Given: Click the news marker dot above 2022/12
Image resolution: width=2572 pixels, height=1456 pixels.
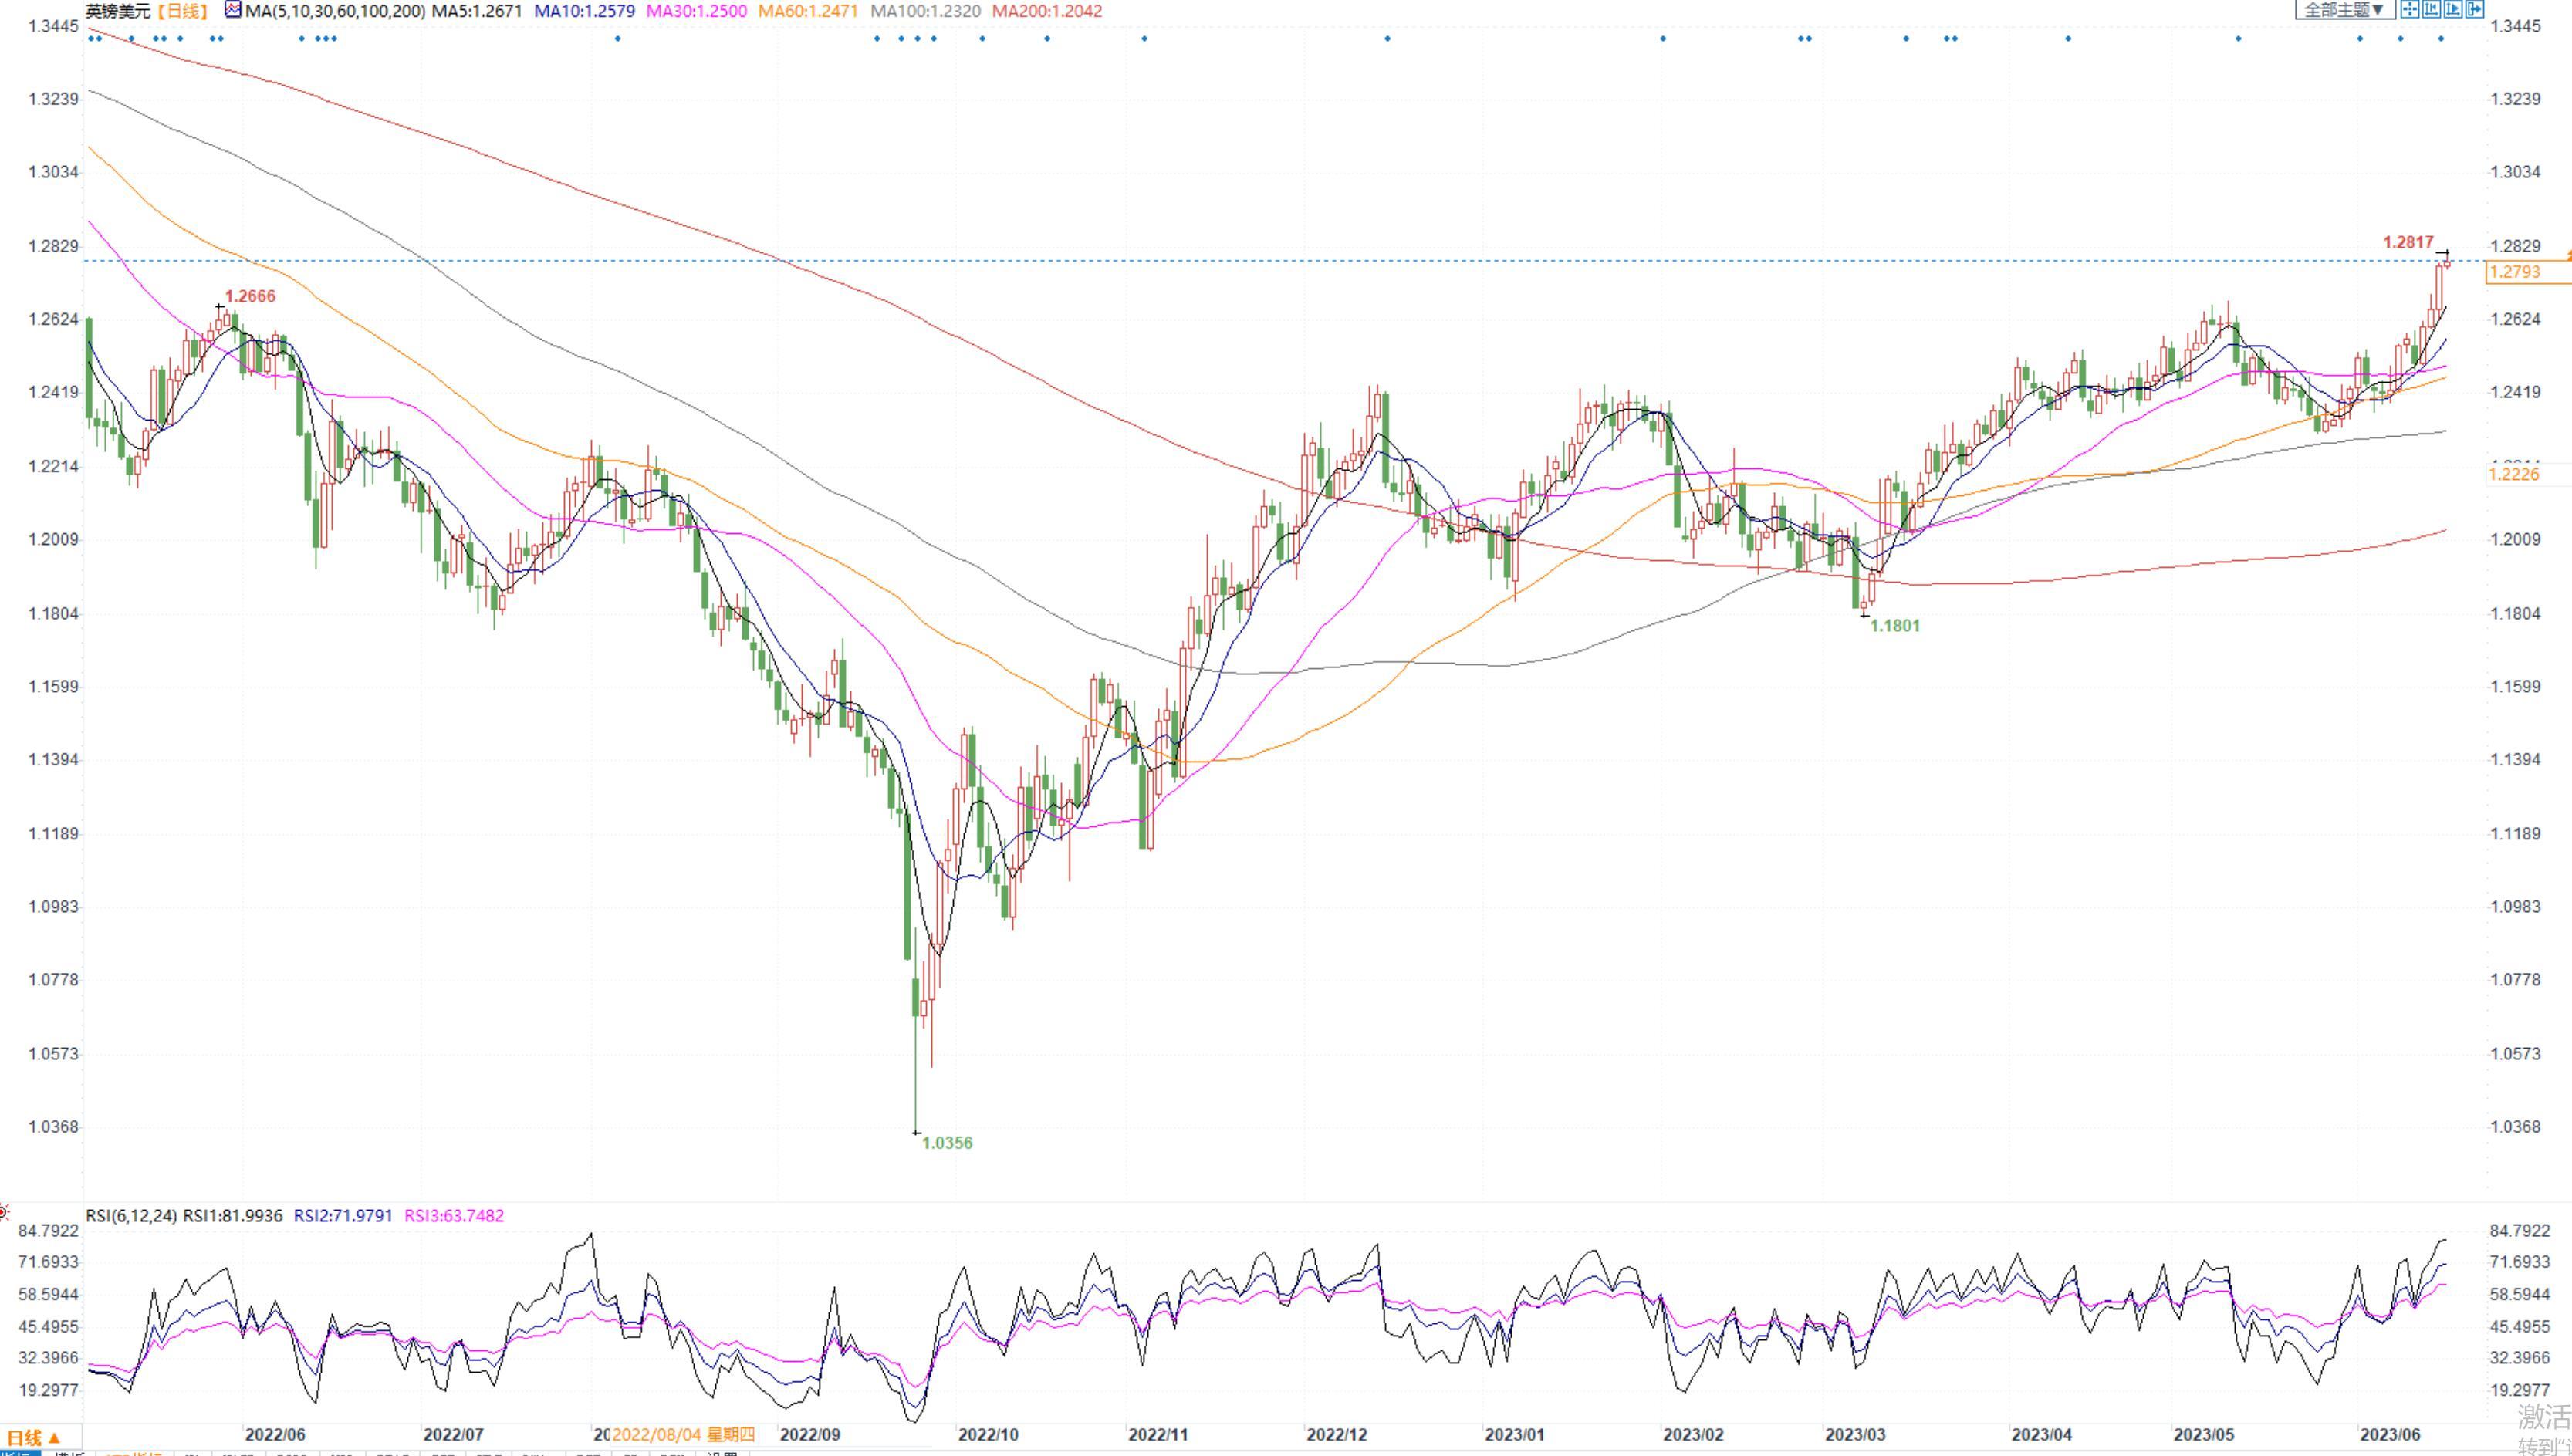Looking at the screenshot, I should coord(1387,39).
